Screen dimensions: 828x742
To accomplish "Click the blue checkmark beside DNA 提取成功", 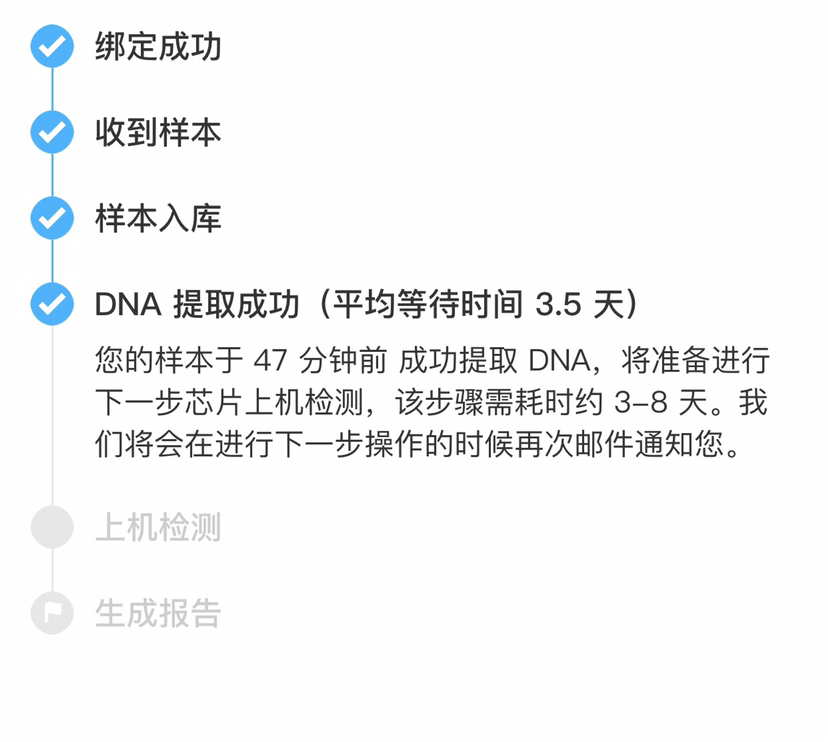I will coord(52,304).
